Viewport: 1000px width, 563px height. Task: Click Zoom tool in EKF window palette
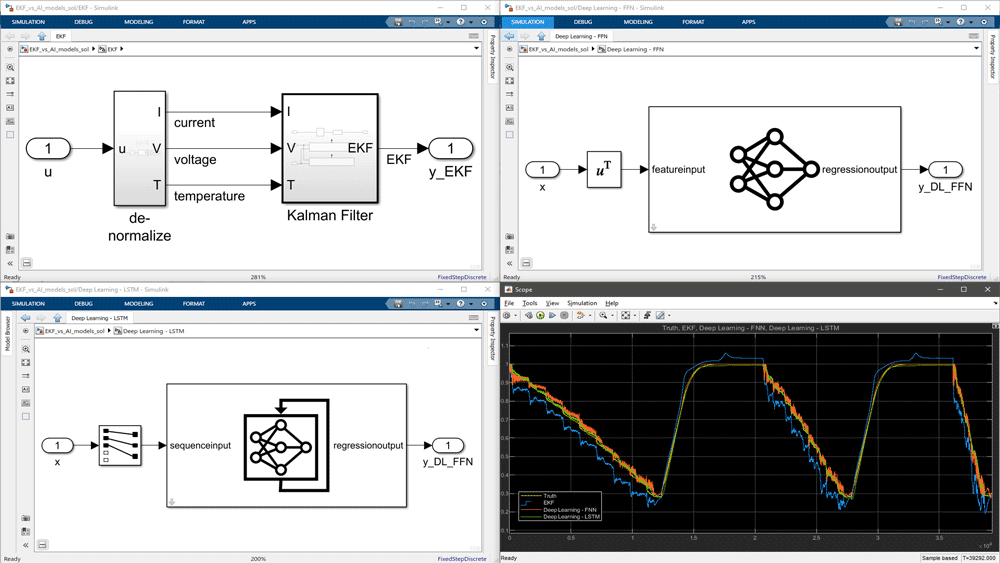click(x=10, y=68)
